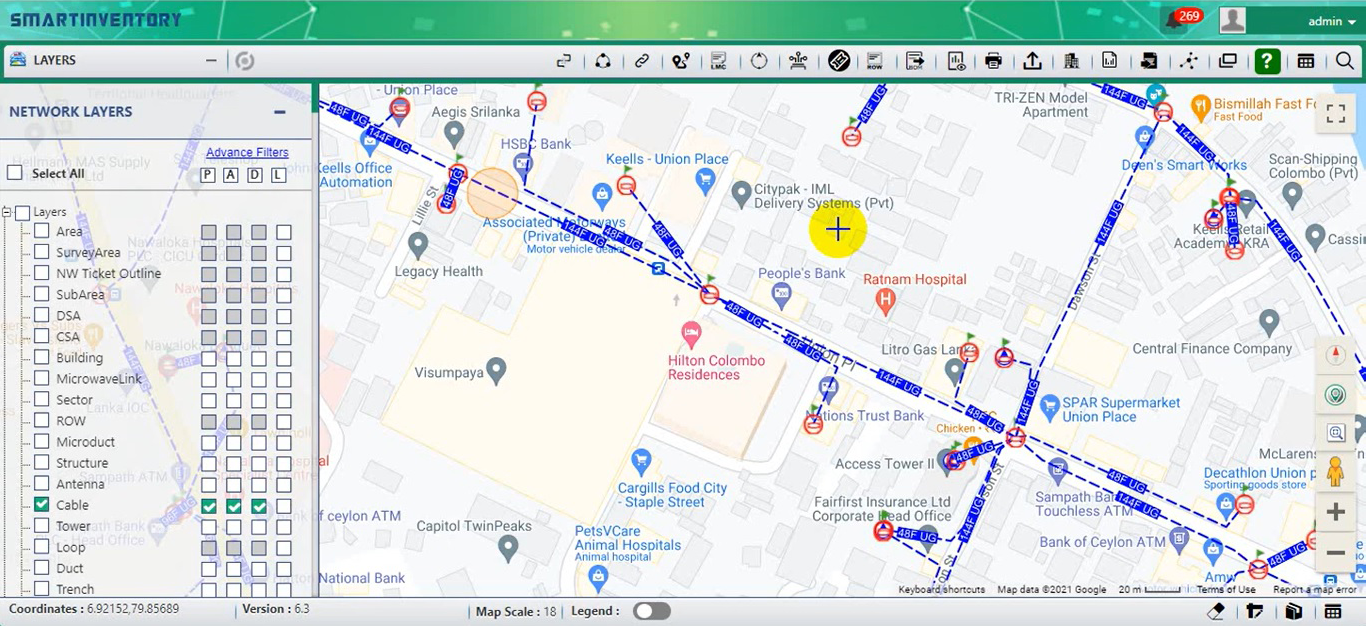Click the book icon in status bar

click(x=1293, y=611)
